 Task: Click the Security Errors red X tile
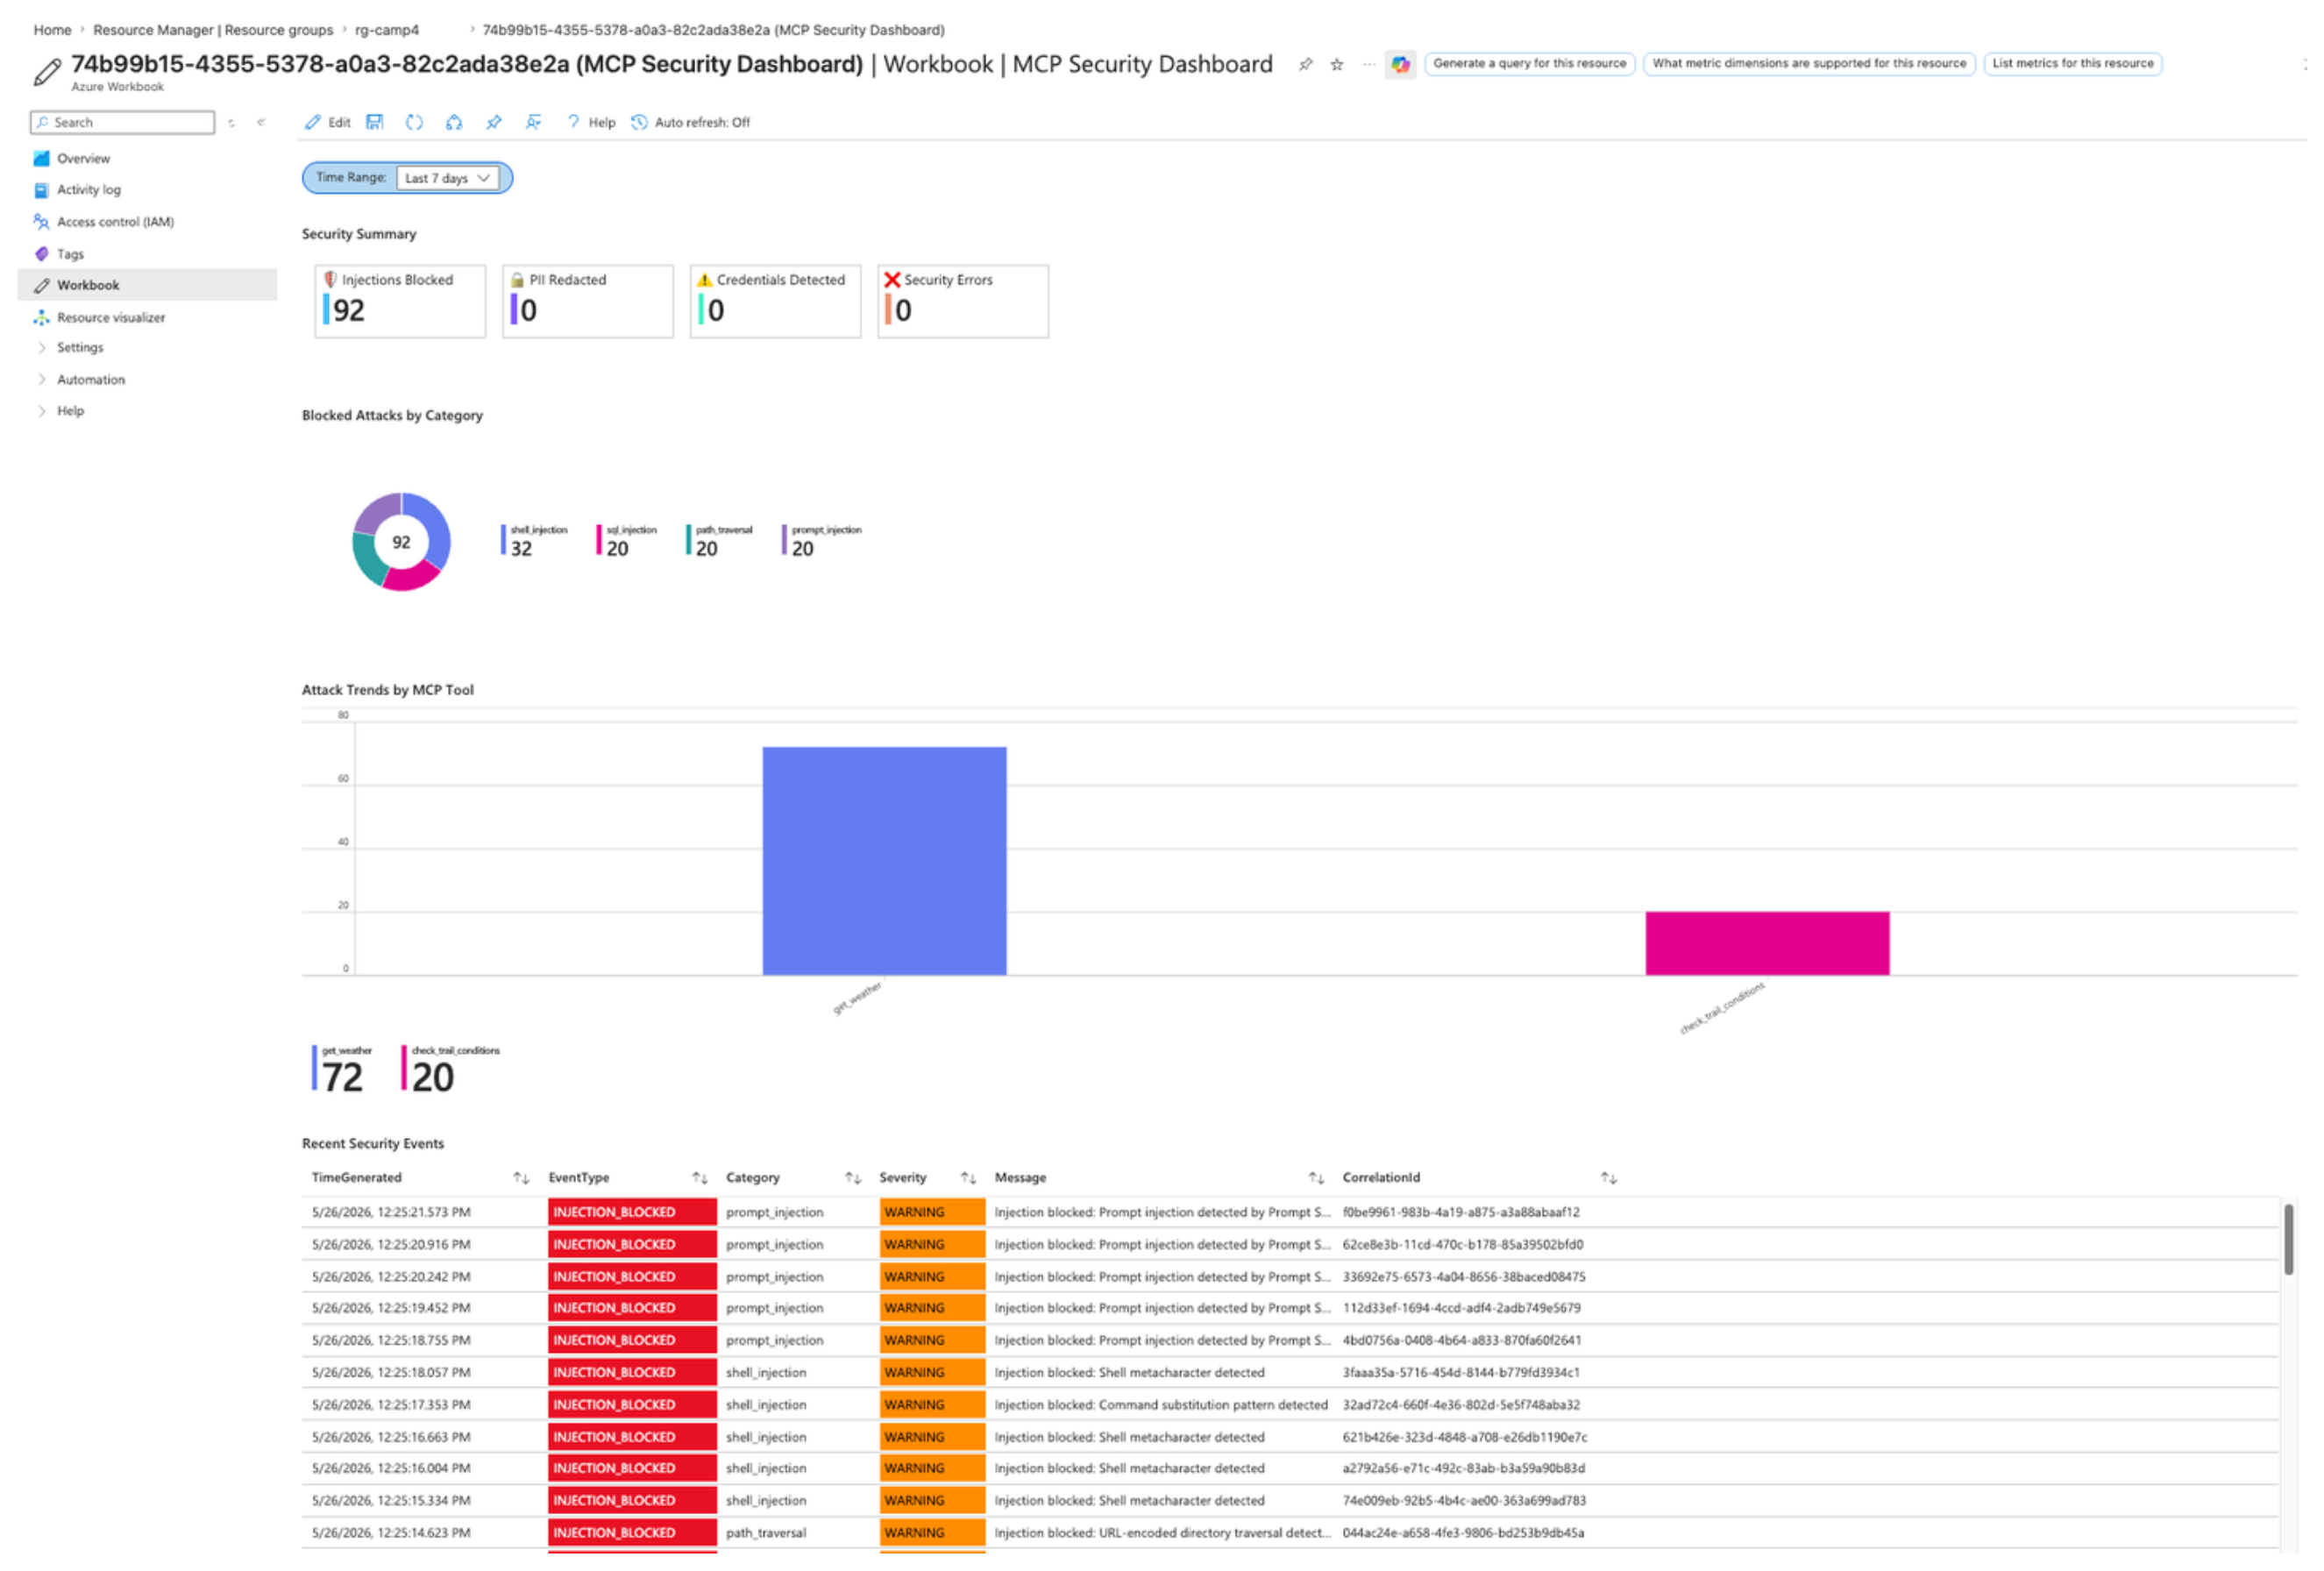pos(963,300)
